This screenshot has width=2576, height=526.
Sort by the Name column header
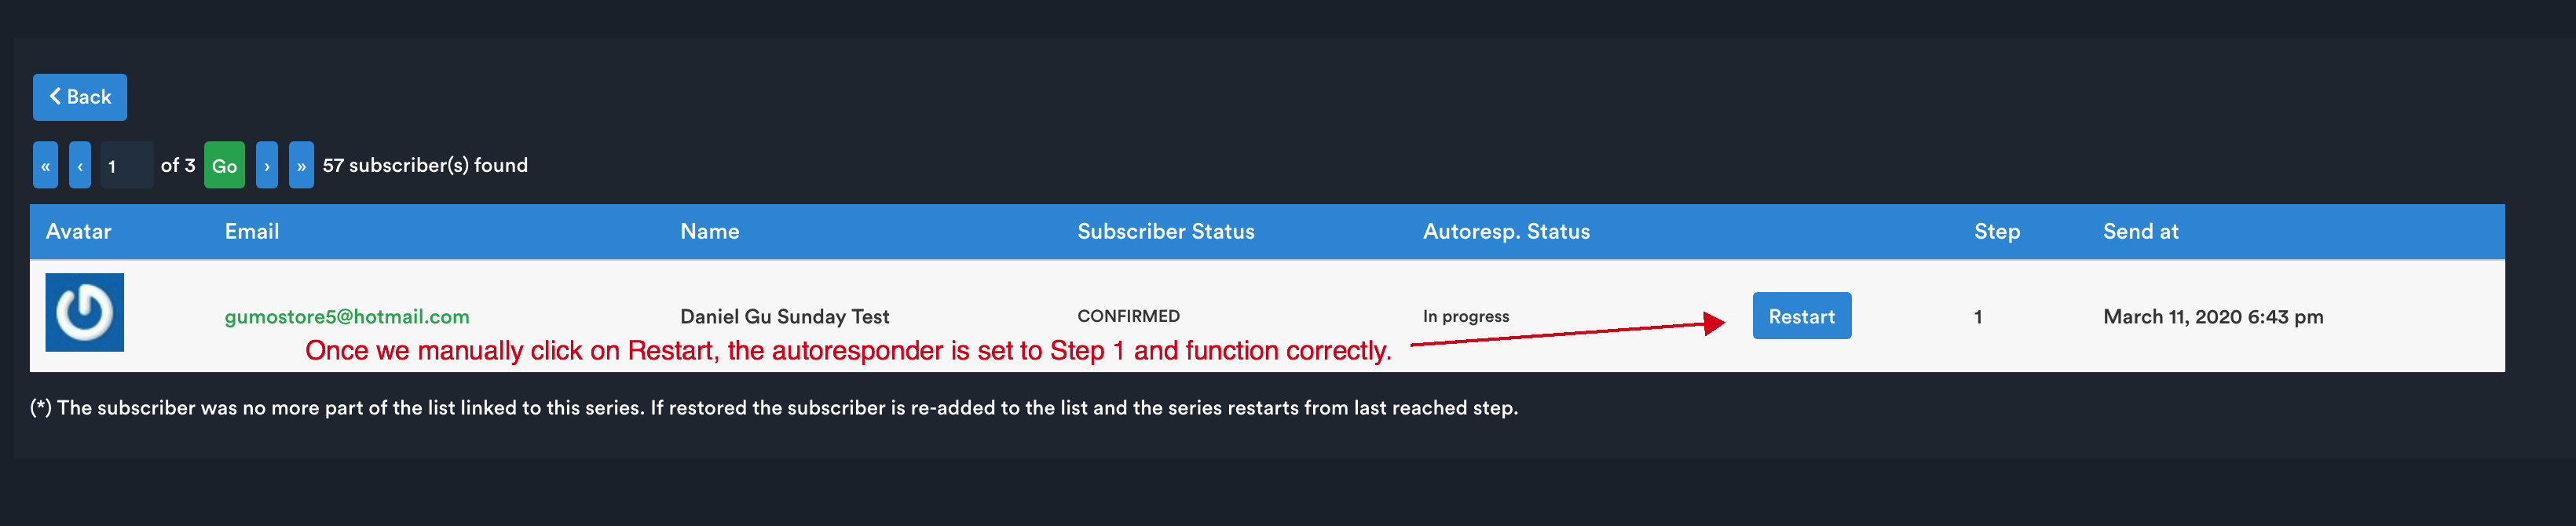coord(709,232)
